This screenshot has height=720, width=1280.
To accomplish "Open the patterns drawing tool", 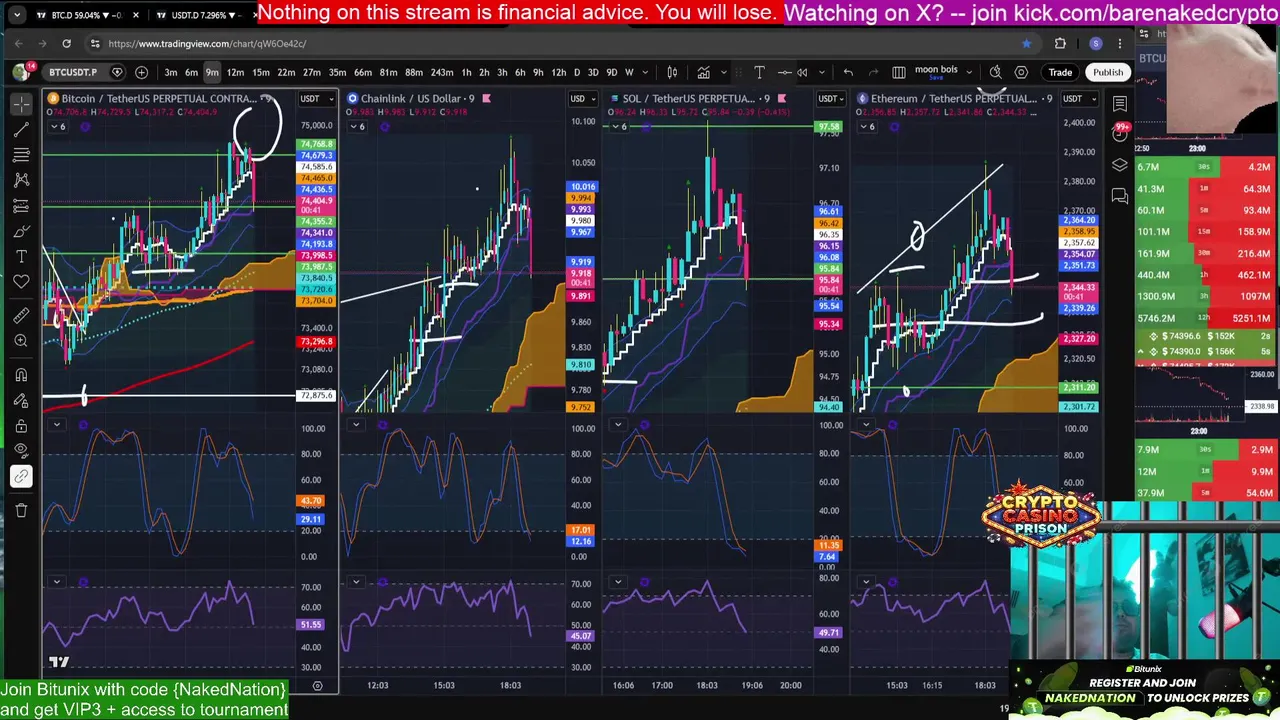I will pyautogui.click(x=21, y=180).
